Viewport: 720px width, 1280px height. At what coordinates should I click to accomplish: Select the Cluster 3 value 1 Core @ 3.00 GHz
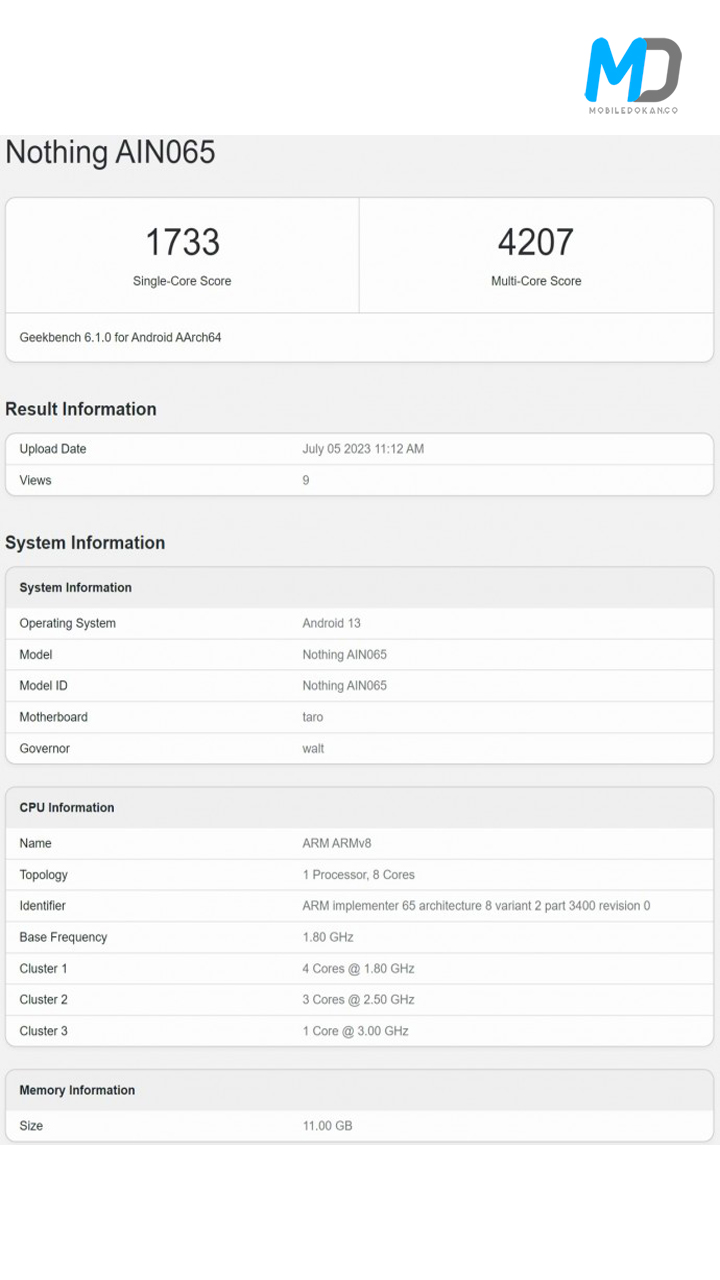click(355, 1031)
